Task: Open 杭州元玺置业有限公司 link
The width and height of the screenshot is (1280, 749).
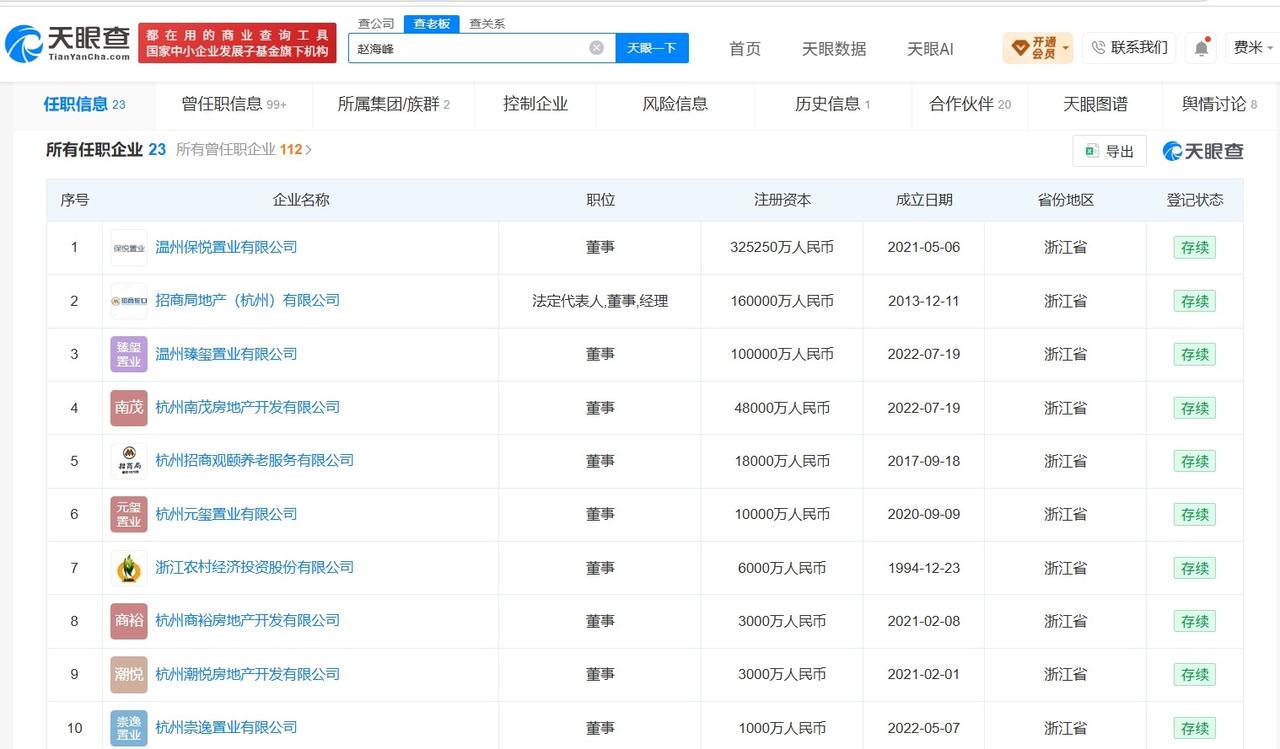Action: point(226,514)
